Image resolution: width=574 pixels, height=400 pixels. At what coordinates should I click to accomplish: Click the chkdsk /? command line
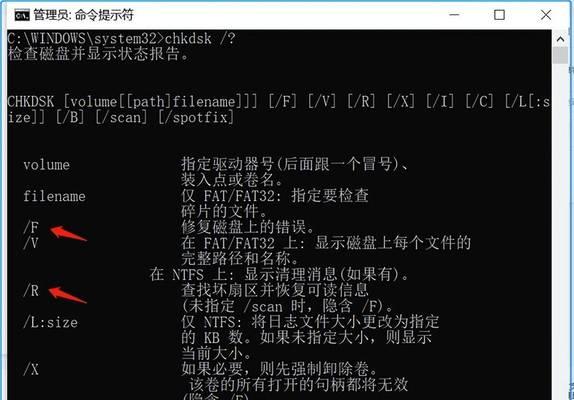tap(122, 38)
